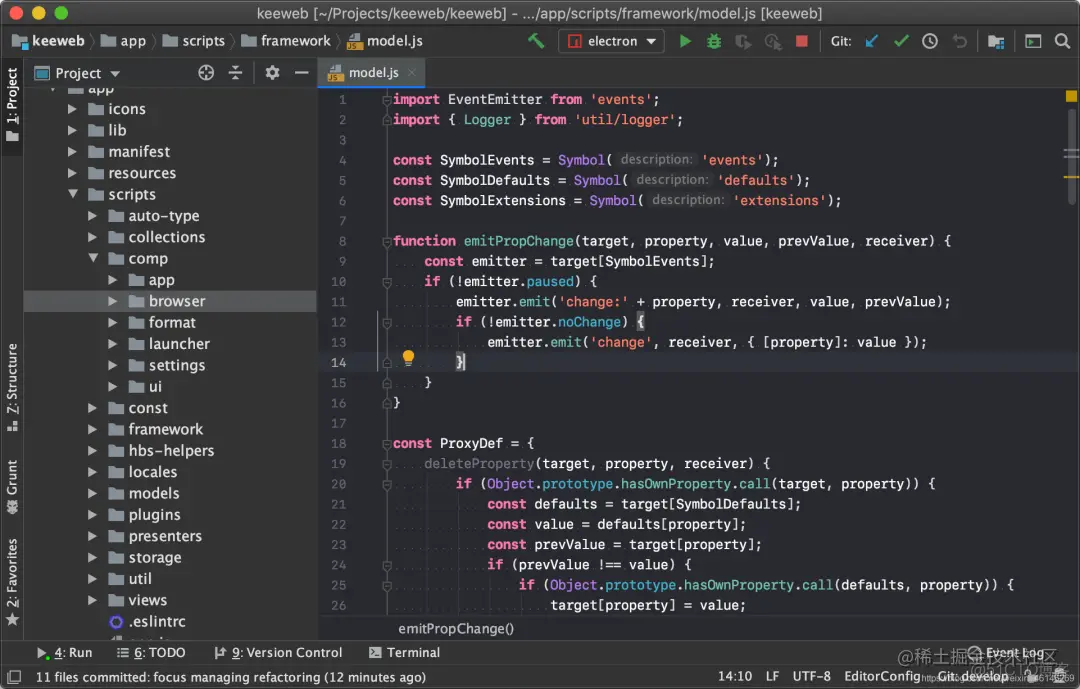
Task: Expand the icons folder
Action: [72, 109]
